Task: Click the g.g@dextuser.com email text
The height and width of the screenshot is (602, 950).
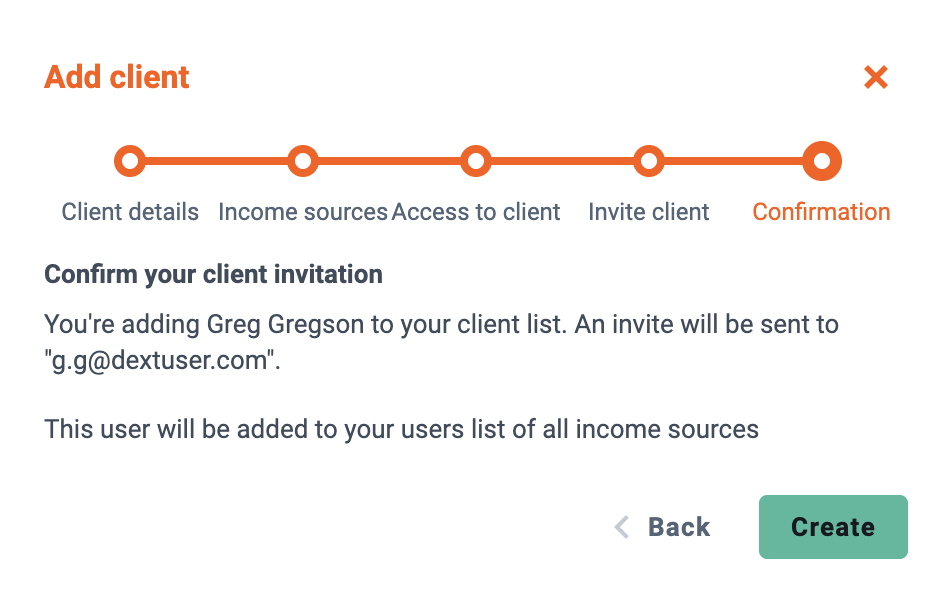Action: (161, 360)
